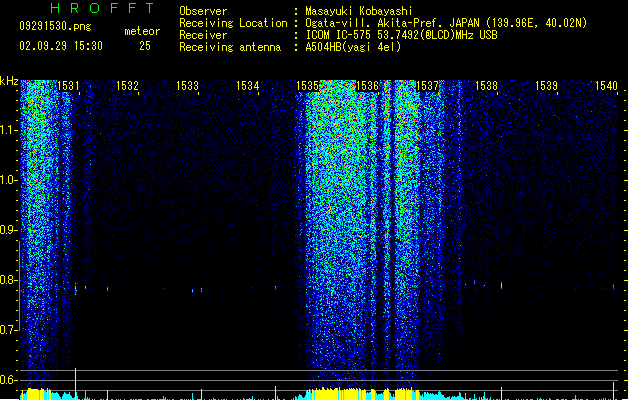Click the HROFFT title text
Image resolution: width=629 pixels, height=400 pixels.
pos(102,8)
